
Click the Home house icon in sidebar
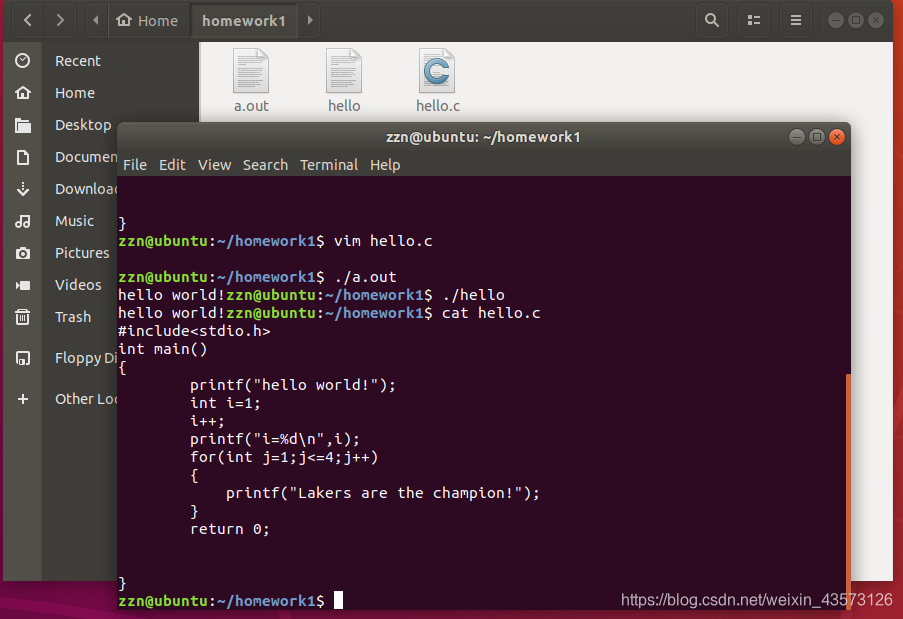pos(22,93)
